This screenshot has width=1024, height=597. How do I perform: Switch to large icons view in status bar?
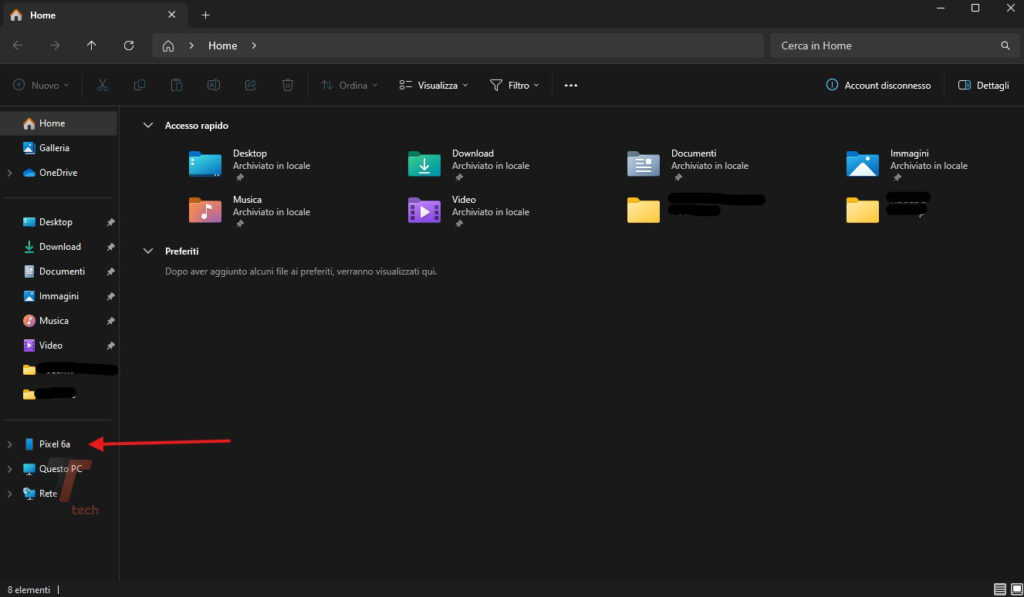pyautogui.click(x=1016, y=589)
